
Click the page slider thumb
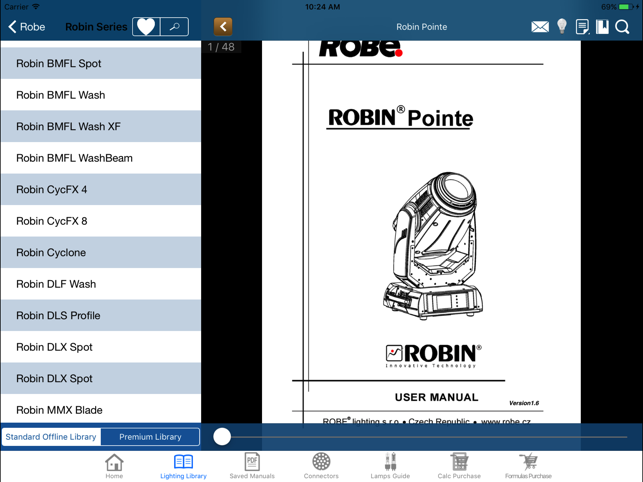point(222,437)
